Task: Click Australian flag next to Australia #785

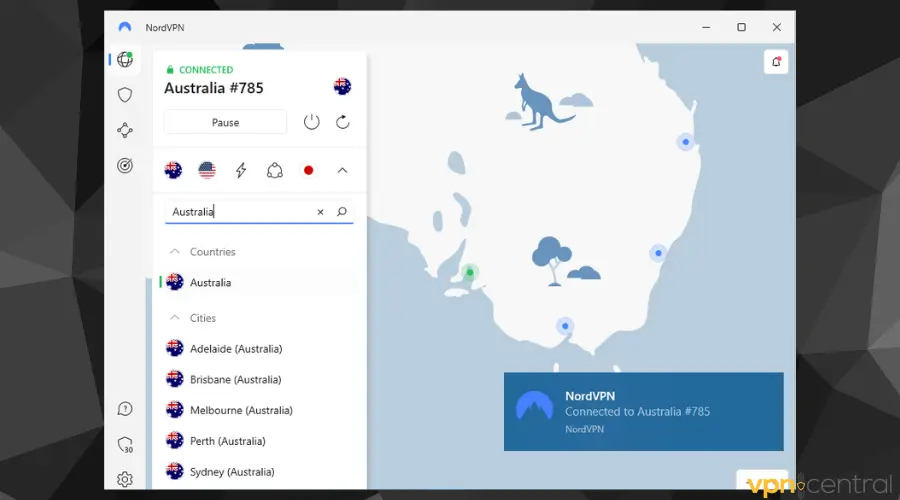Action: coord(342,87)
